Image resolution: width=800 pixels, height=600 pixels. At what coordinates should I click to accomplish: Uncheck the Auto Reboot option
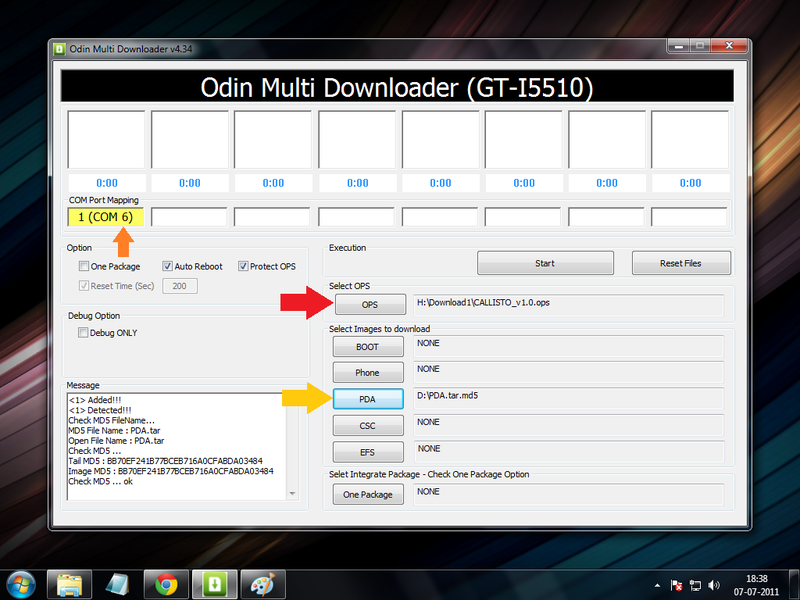click(x=168, y=267)
